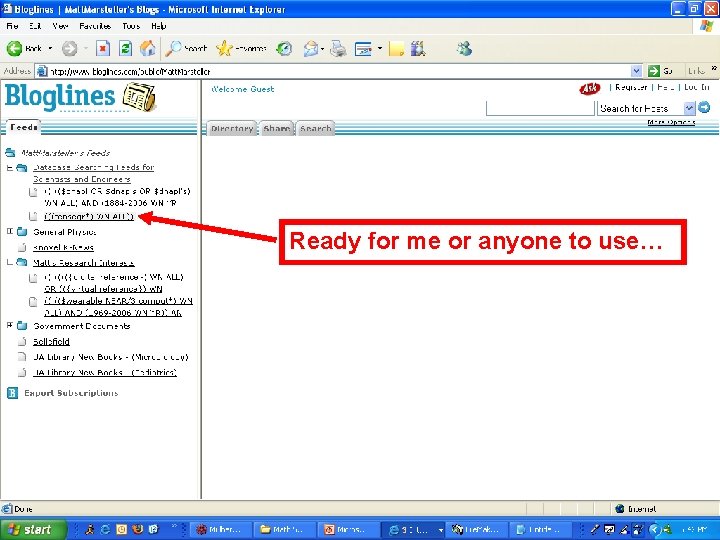Screen dimensions: 720x540
Task: Click the General Physics folder label
Action: click(64, 232)
